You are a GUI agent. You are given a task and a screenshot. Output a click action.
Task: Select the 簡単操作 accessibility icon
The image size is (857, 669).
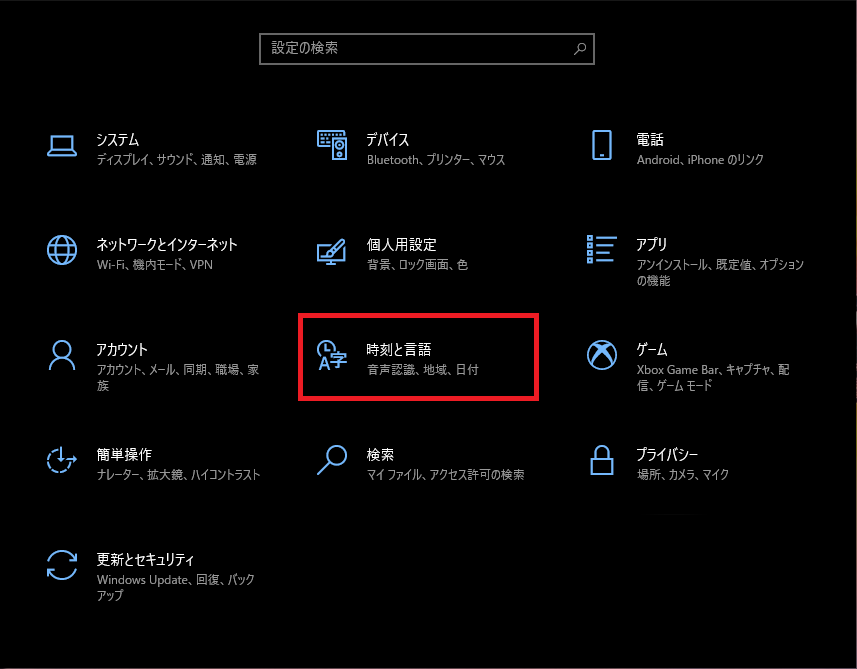[61, 460]
